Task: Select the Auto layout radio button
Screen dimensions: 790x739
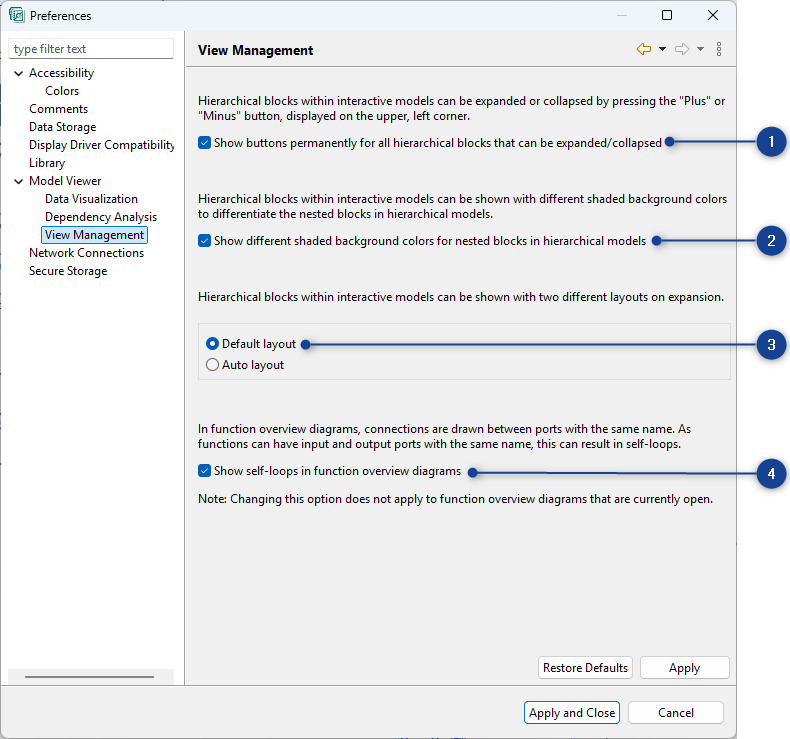Action: 213,365
